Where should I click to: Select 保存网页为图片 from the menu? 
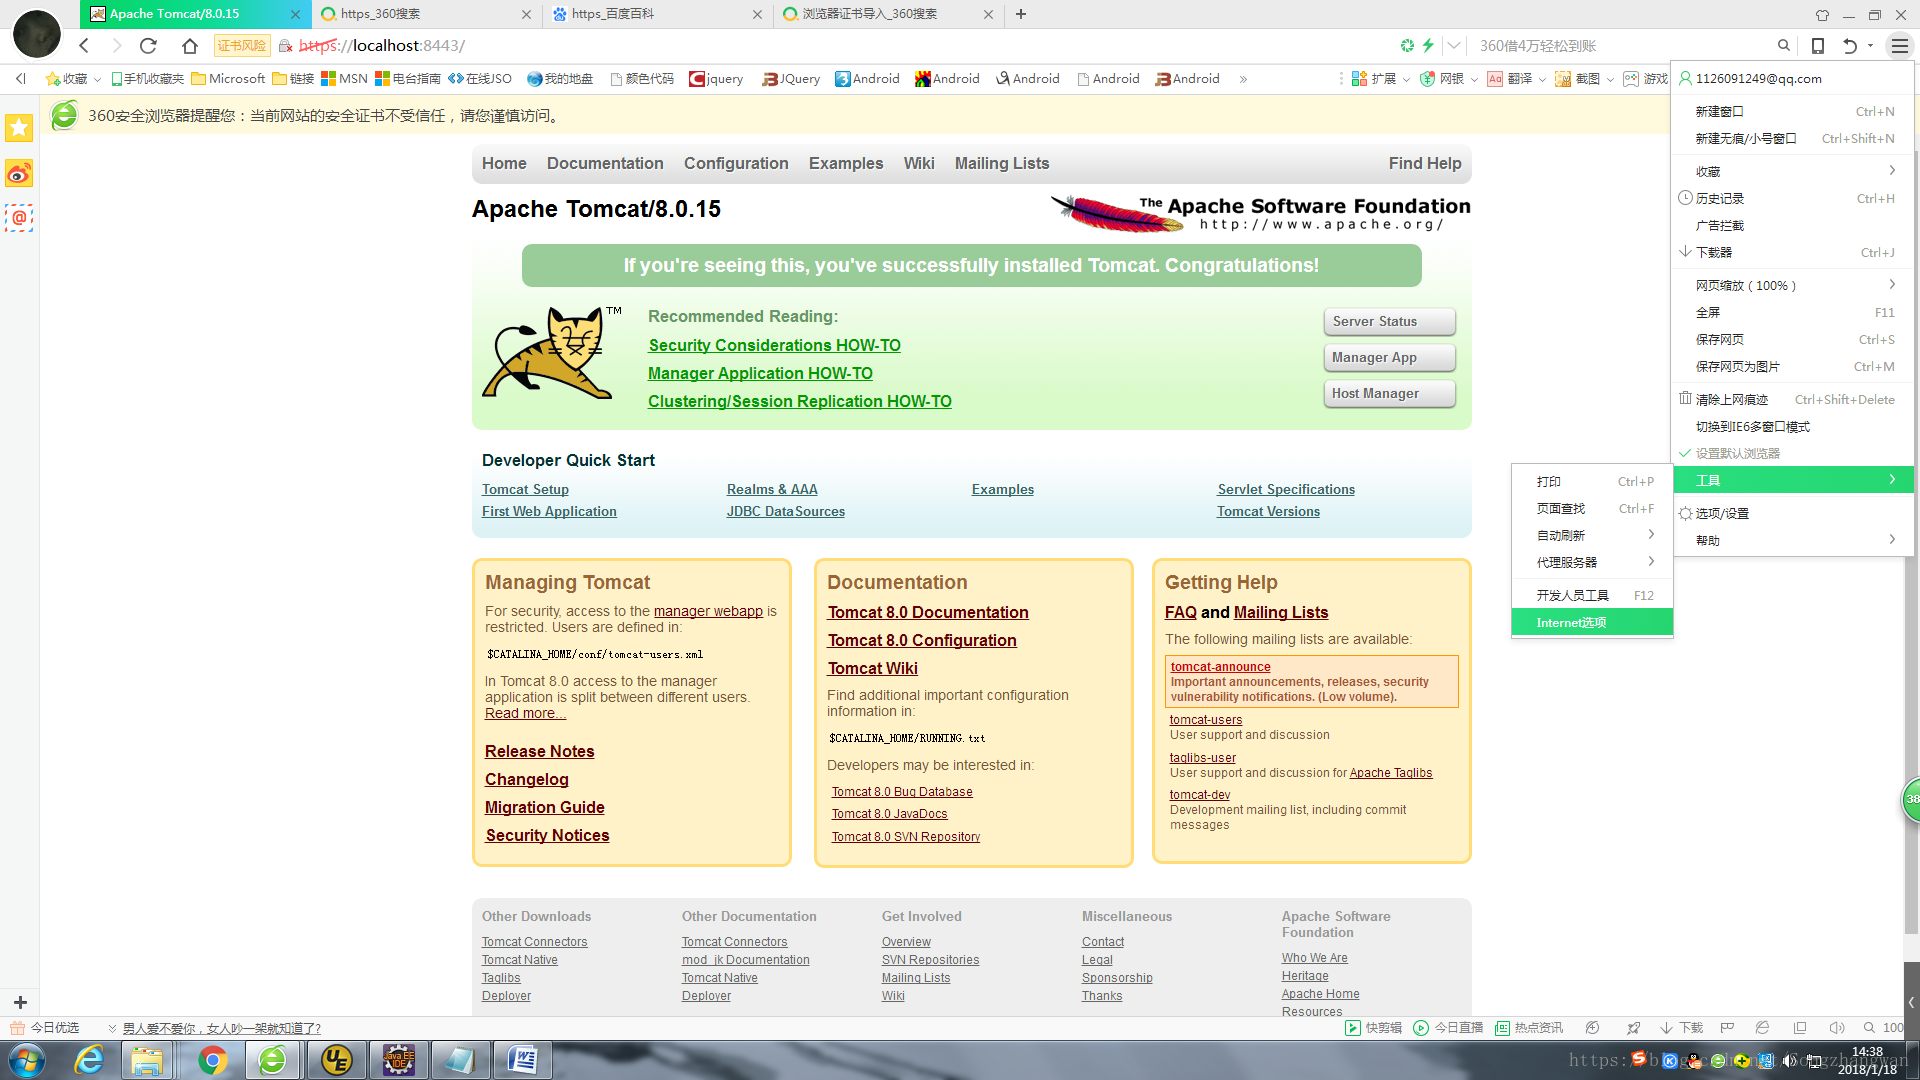1792,366
